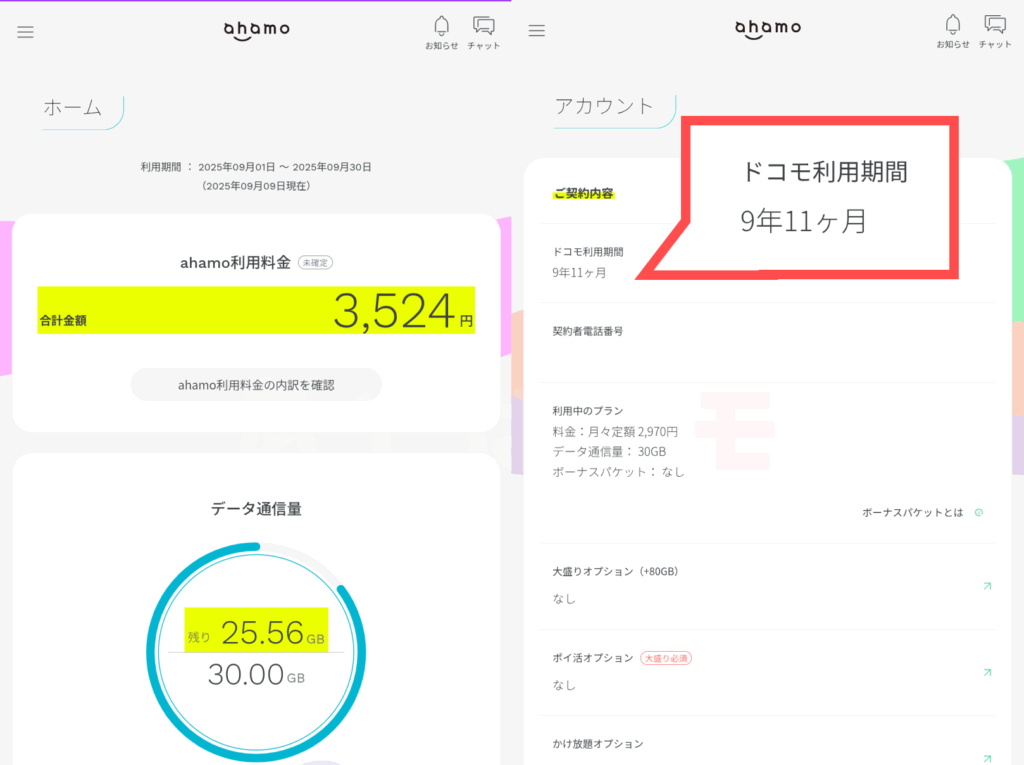Click the ポイ活オプション label

(x=593, y=658)
